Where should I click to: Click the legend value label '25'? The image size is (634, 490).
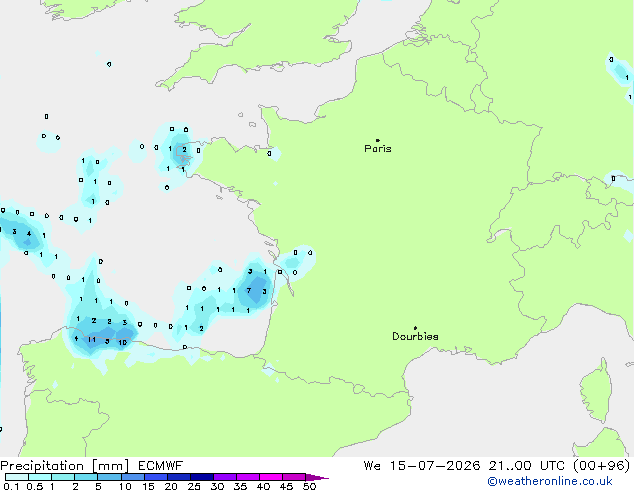194,486
